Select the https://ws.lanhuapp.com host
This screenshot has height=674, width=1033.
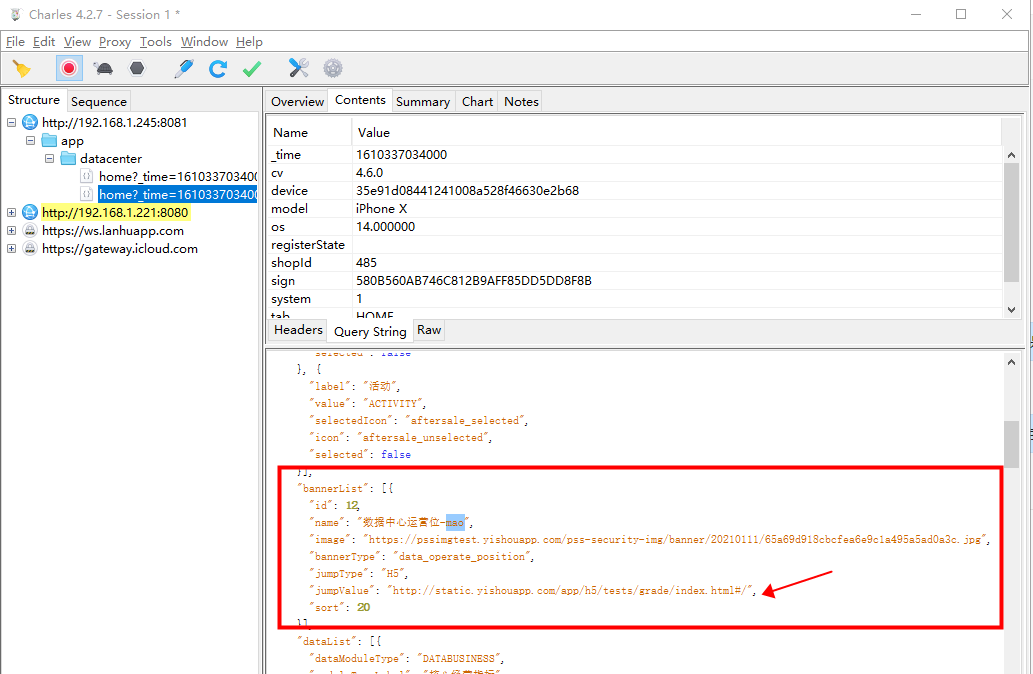point(113,231)
